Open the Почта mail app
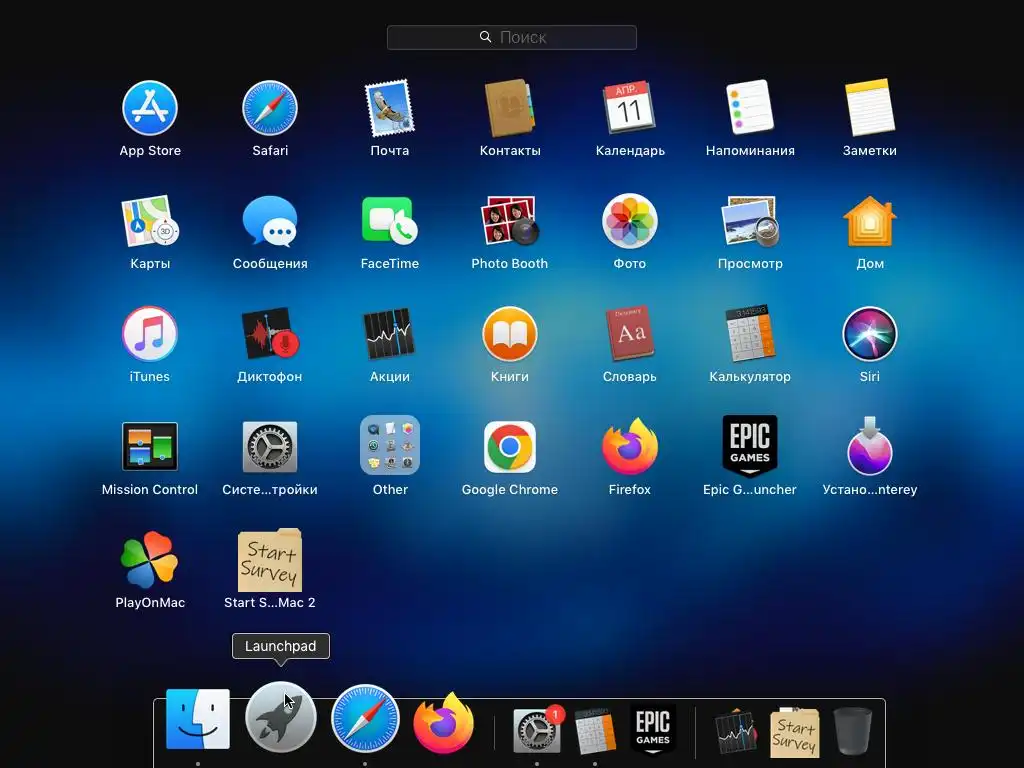This screenshot has width=1024, height=768. 390,108
